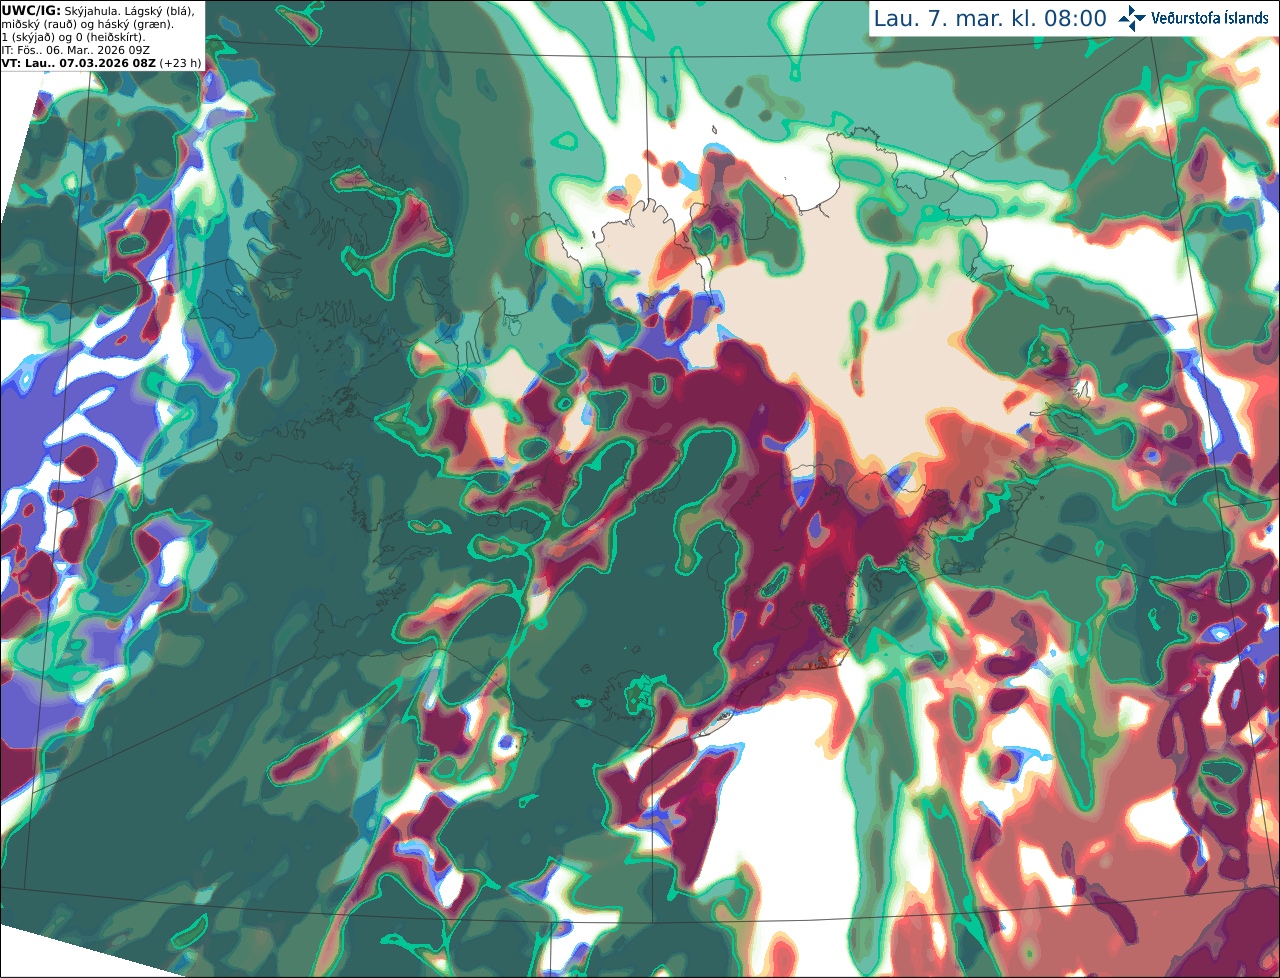Viewport: 1280px width, 978px height.
Task: Click the '(+23 h)' forecast offset text
Action: [x=181, y=63]
